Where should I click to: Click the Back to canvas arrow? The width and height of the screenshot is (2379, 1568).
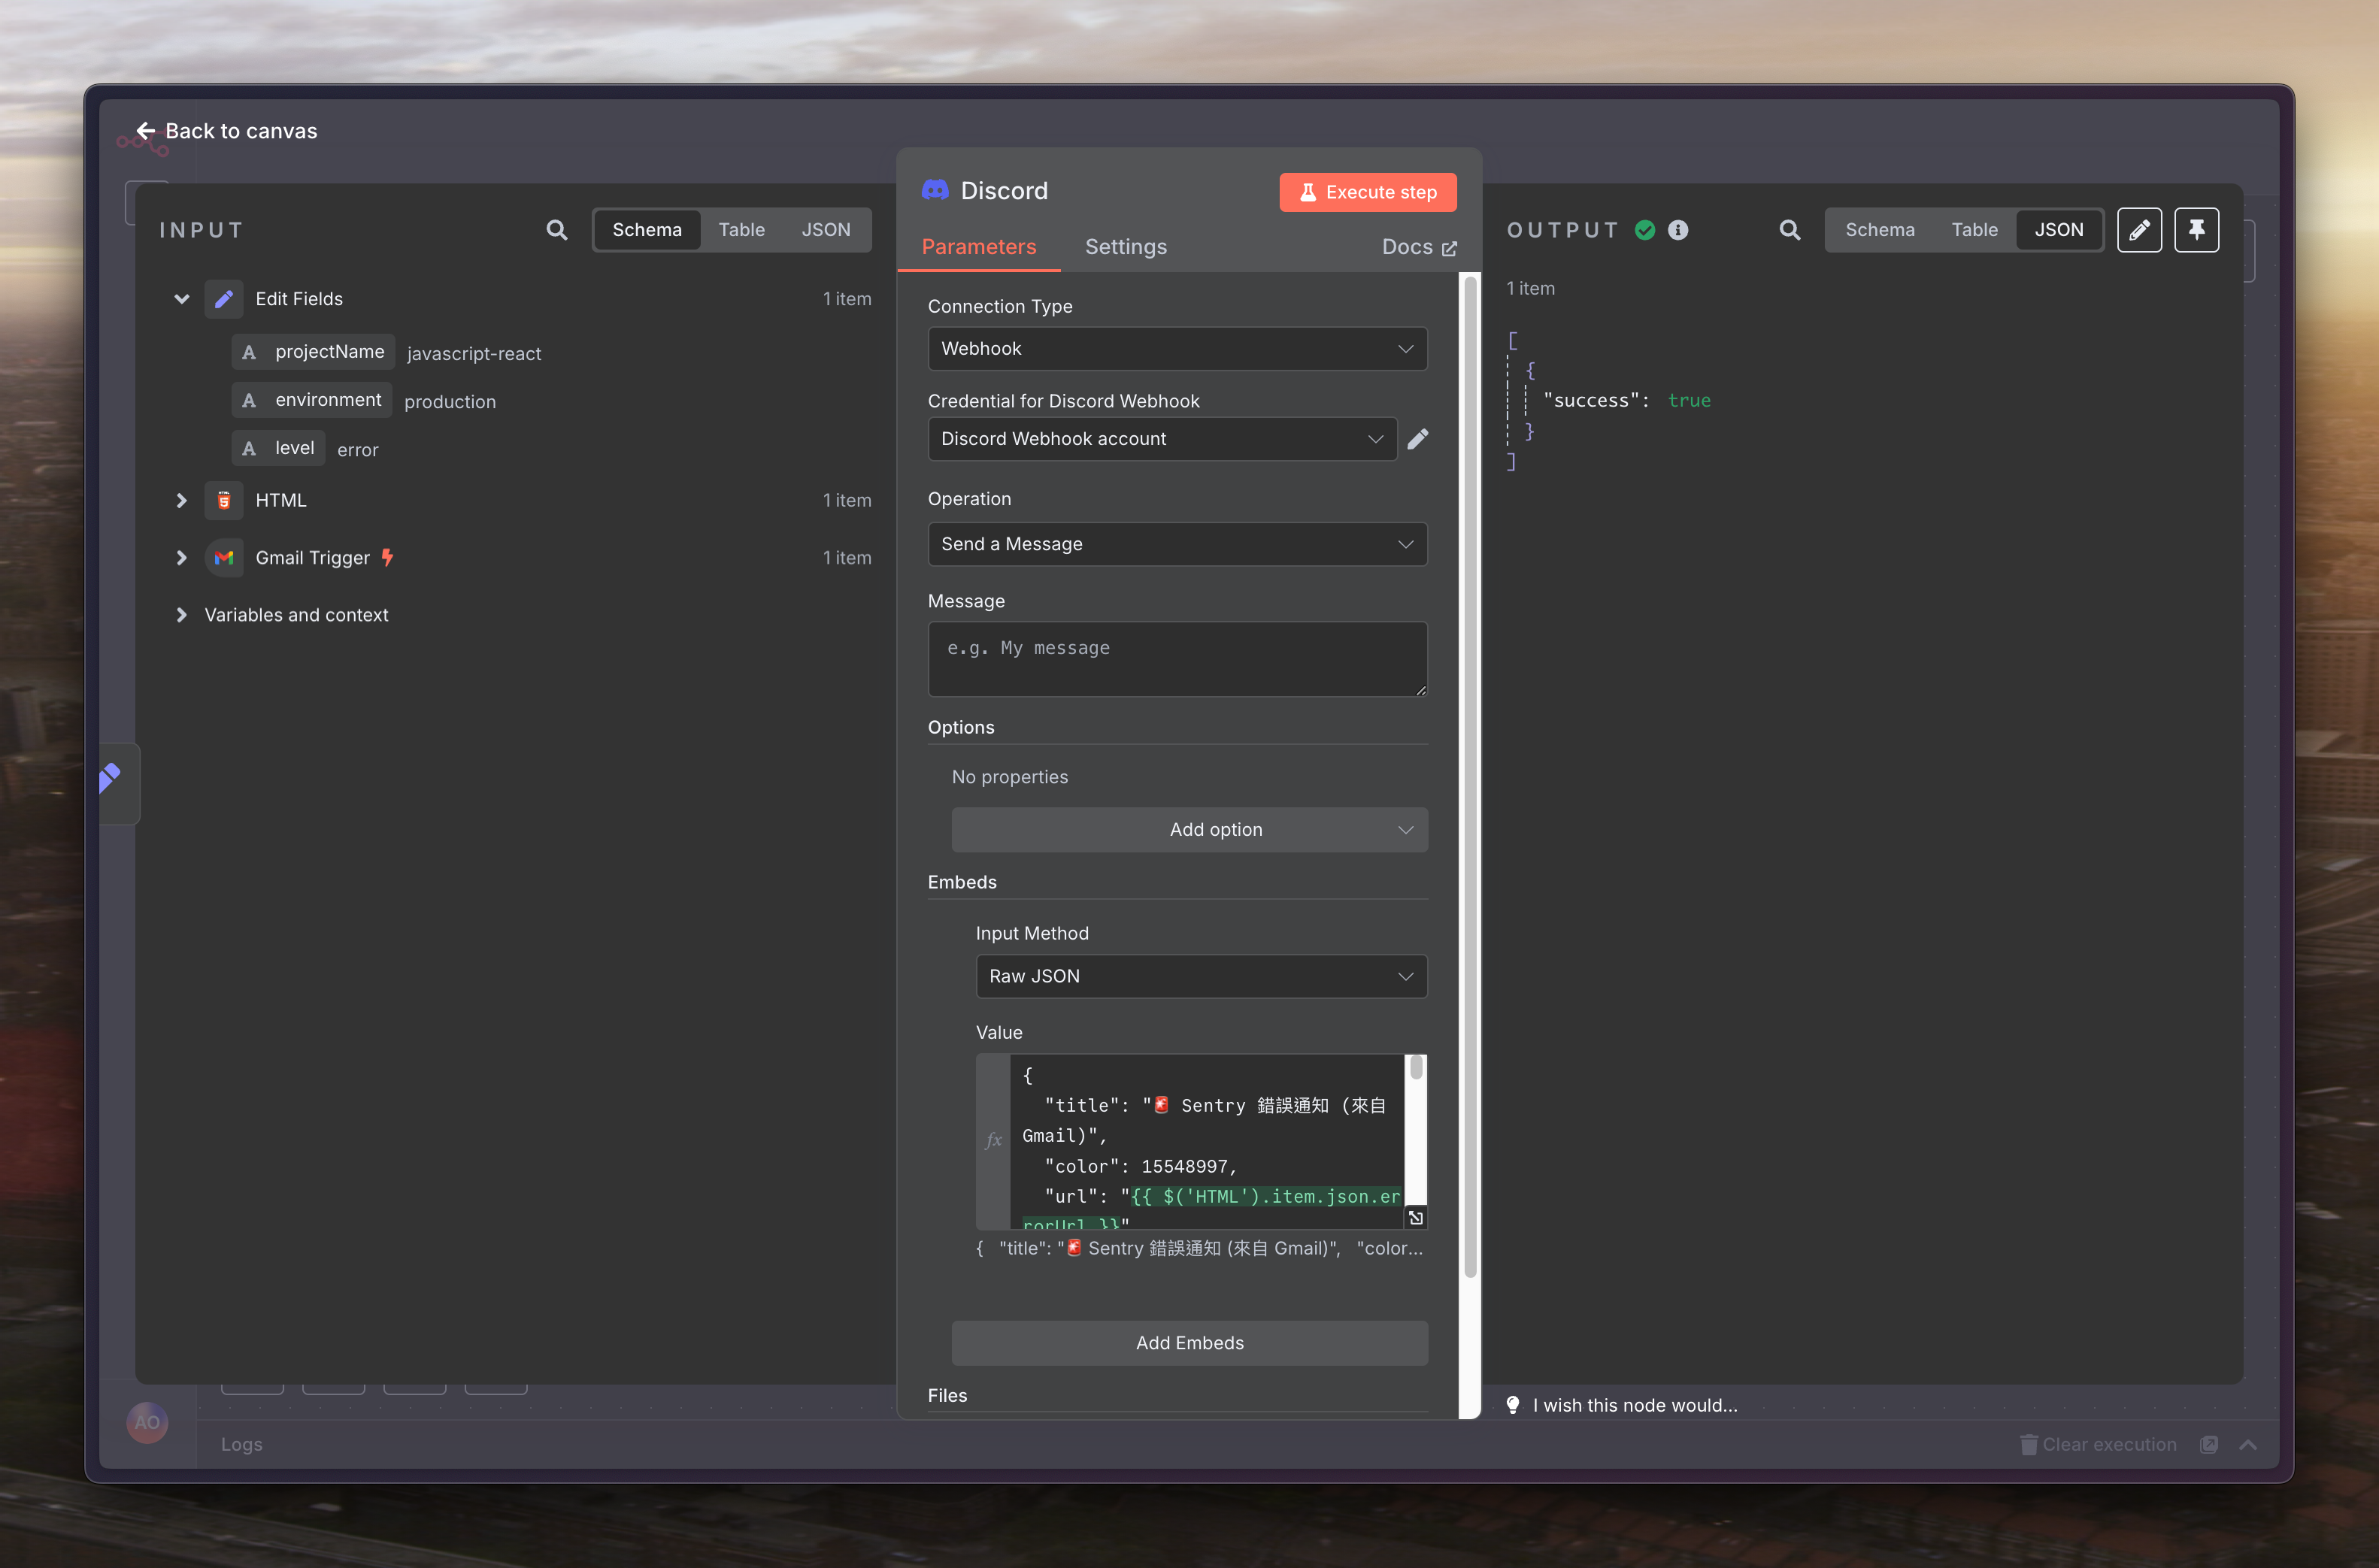coord(146,131)
